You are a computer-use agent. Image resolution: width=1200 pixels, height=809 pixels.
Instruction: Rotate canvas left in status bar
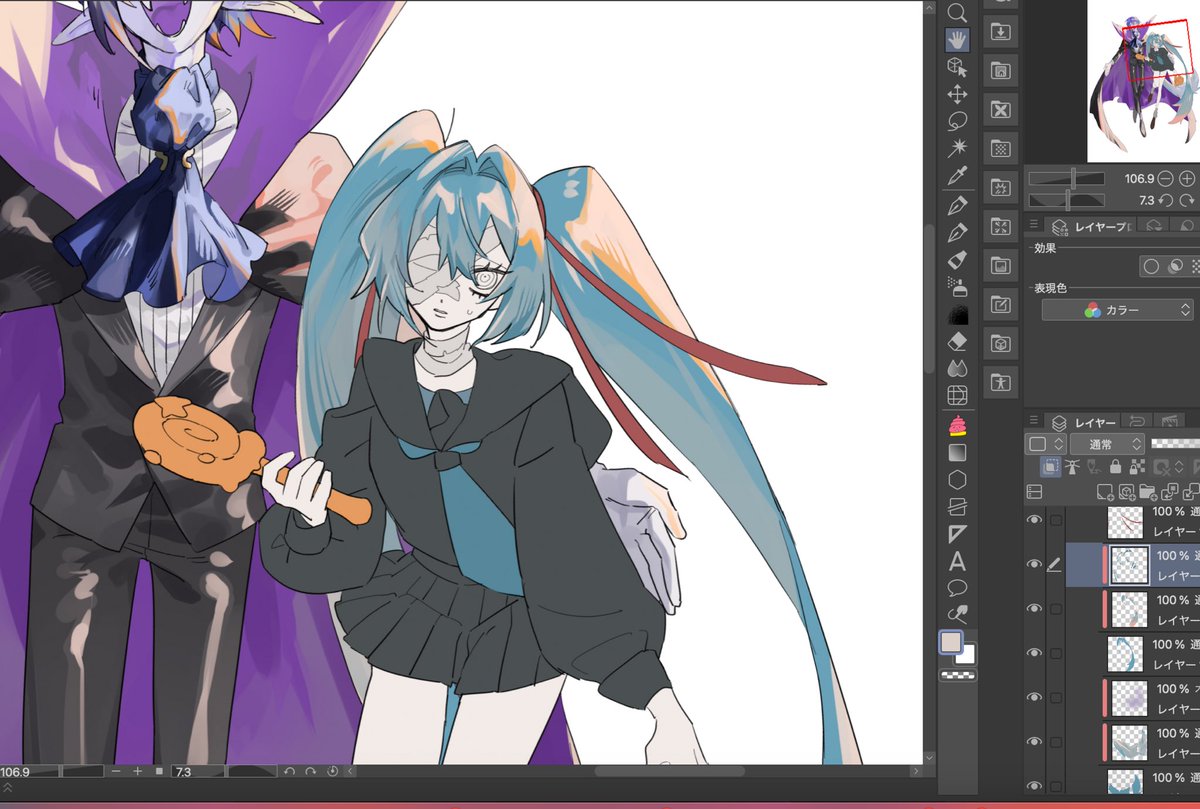pyautogui.click(x=289, y=772)
